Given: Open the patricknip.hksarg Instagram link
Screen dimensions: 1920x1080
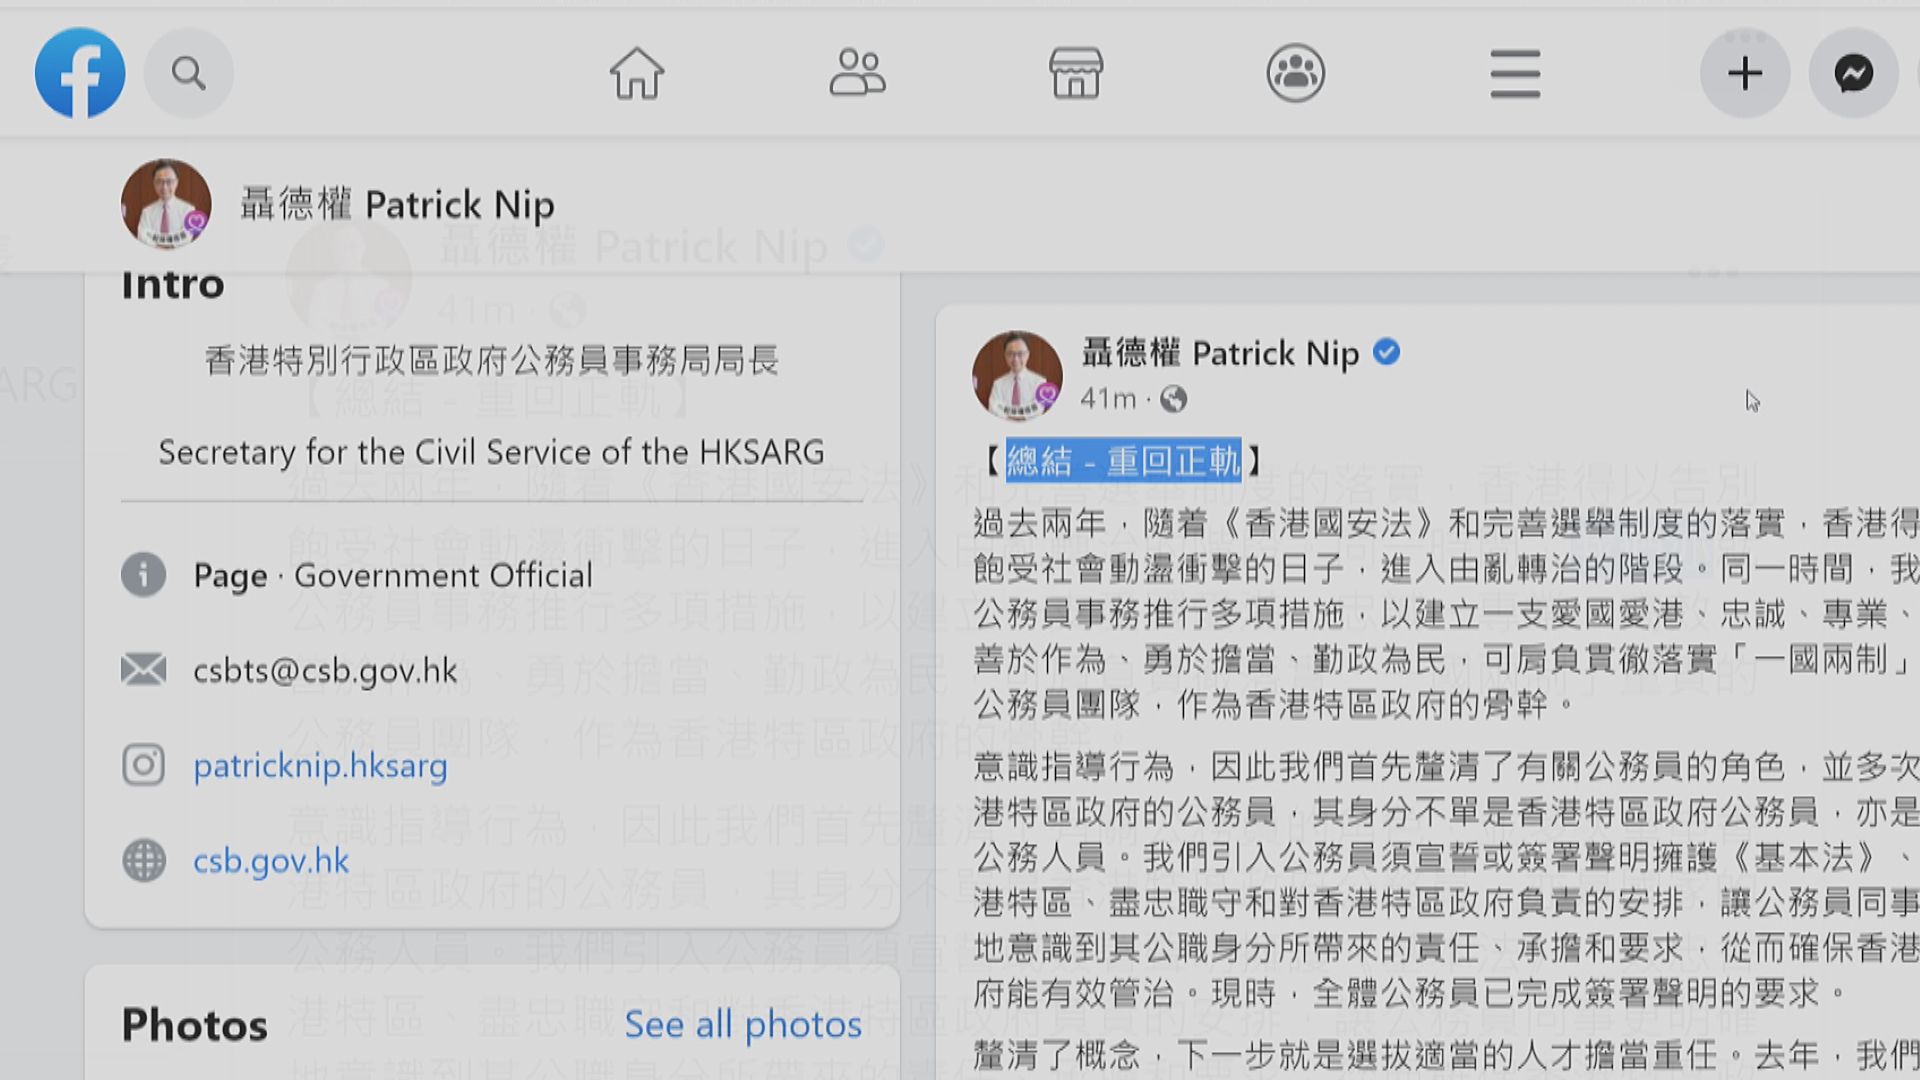Looking at the screenshot, I should (x=320, y=766).
